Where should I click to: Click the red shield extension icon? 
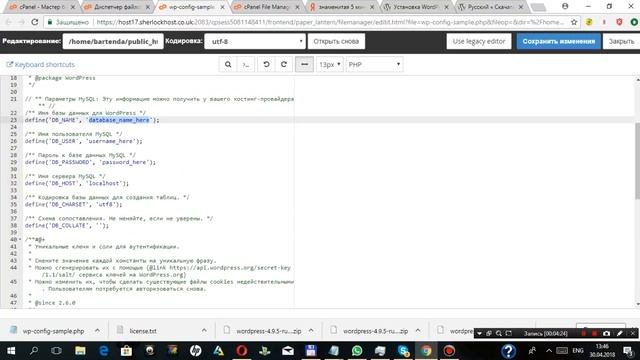click(x=619, y=22)
